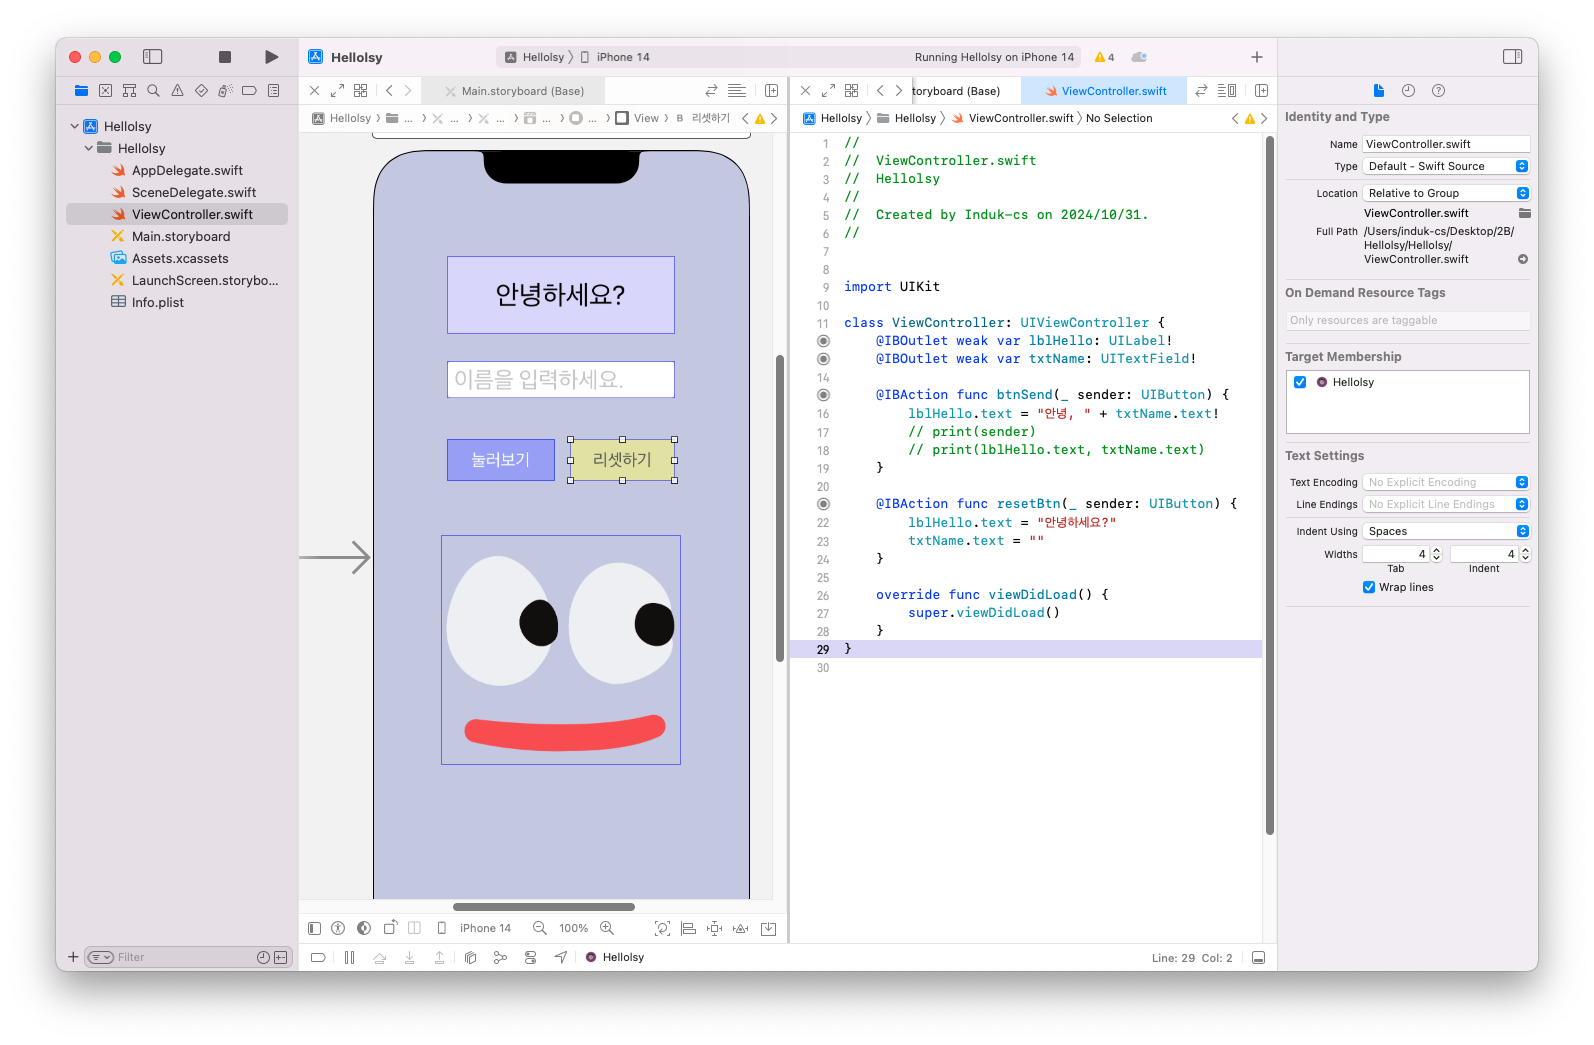The width and height of the screenshot is (1594, 1045).
Task: Click the canvas zoom-in magnifier
Action: 607,928
